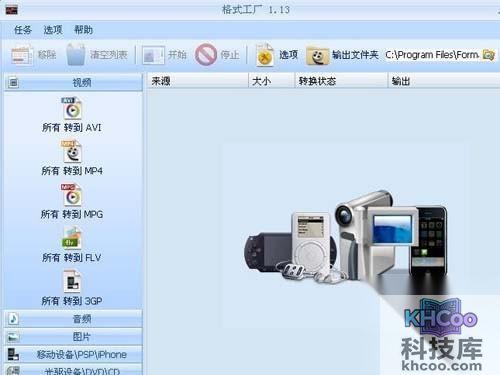Image resolution: width=500 pixels, height=375 pixels.
Task: Select the 所有 转到 FLV icon
Action: 72,238
